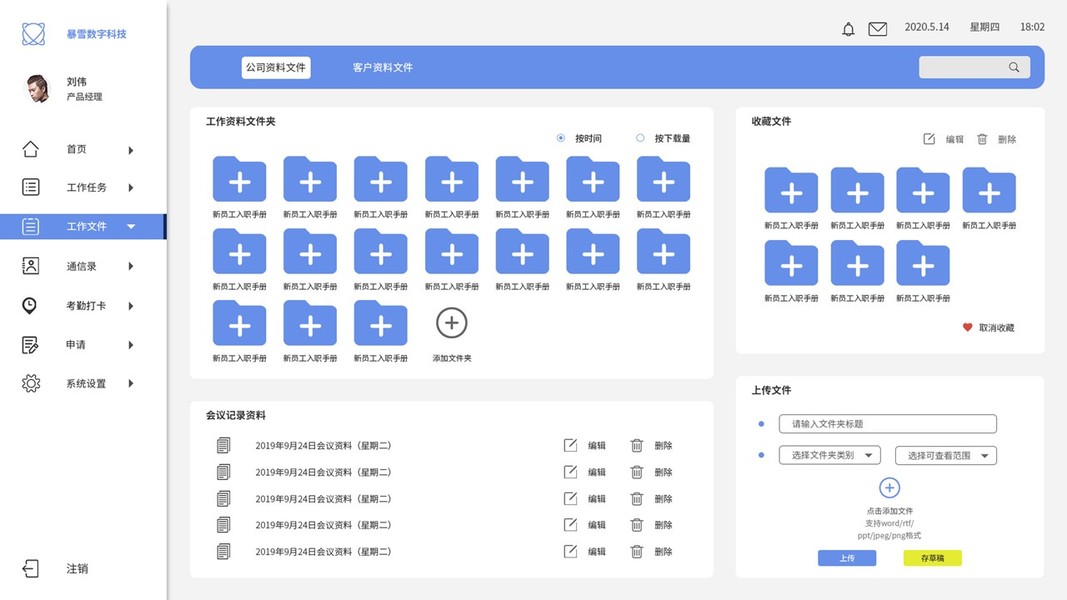Click edit icon of the first meeting record

(570, 446)
